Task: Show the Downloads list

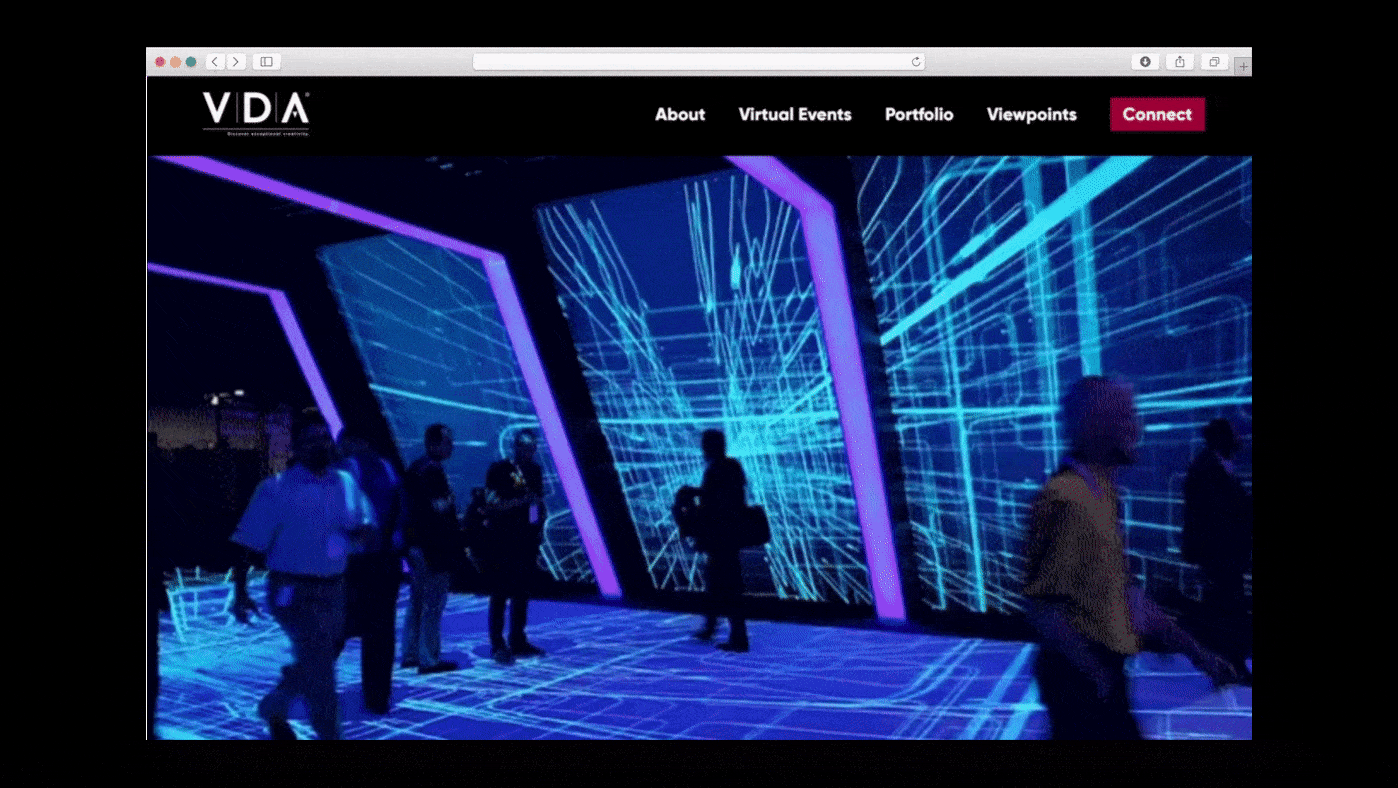Action: (x=1144, y=61)
